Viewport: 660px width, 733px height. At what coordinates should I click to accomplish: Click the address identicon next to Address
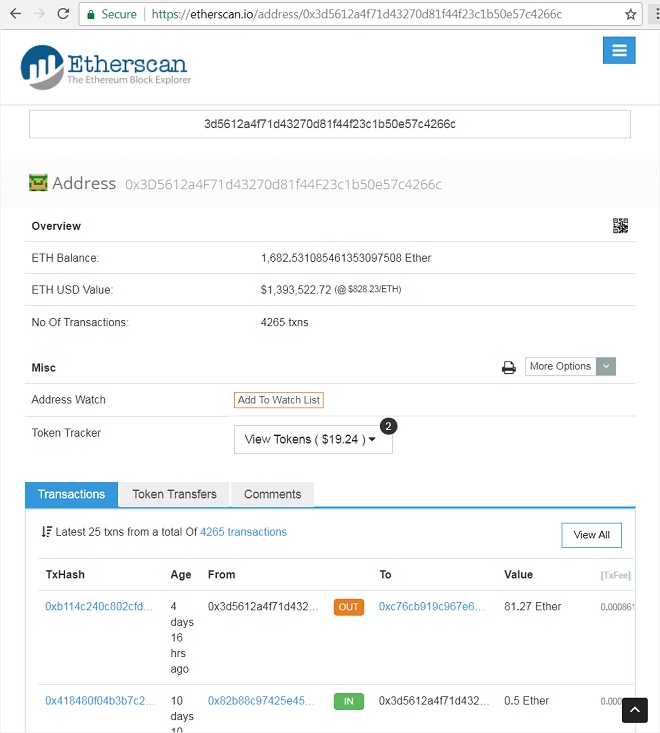[x=38, y=183]
